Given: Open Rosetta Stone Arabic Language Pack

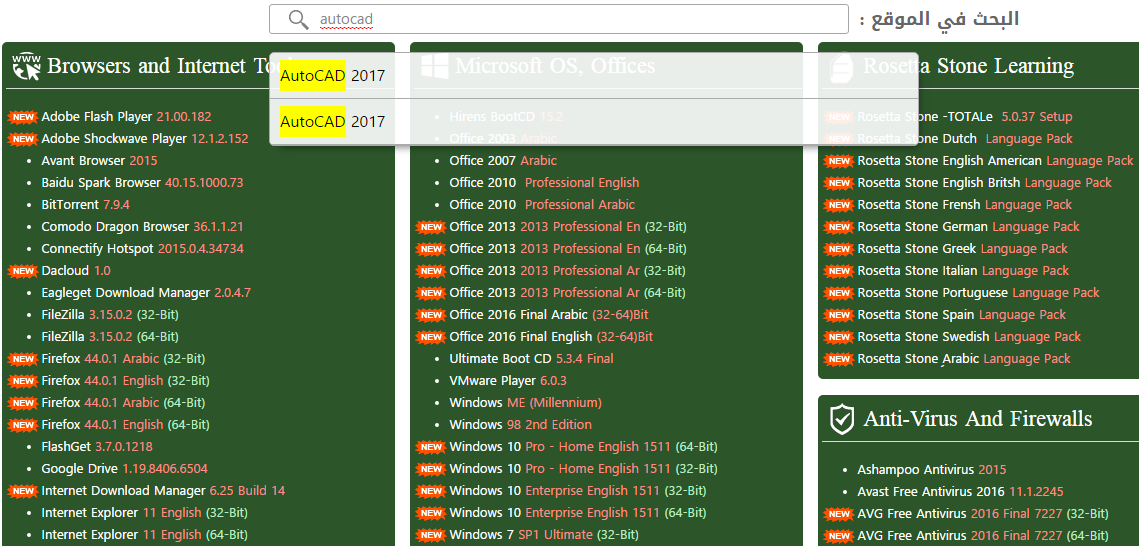Looking at the screenshot, I should [x=964, y=359].
